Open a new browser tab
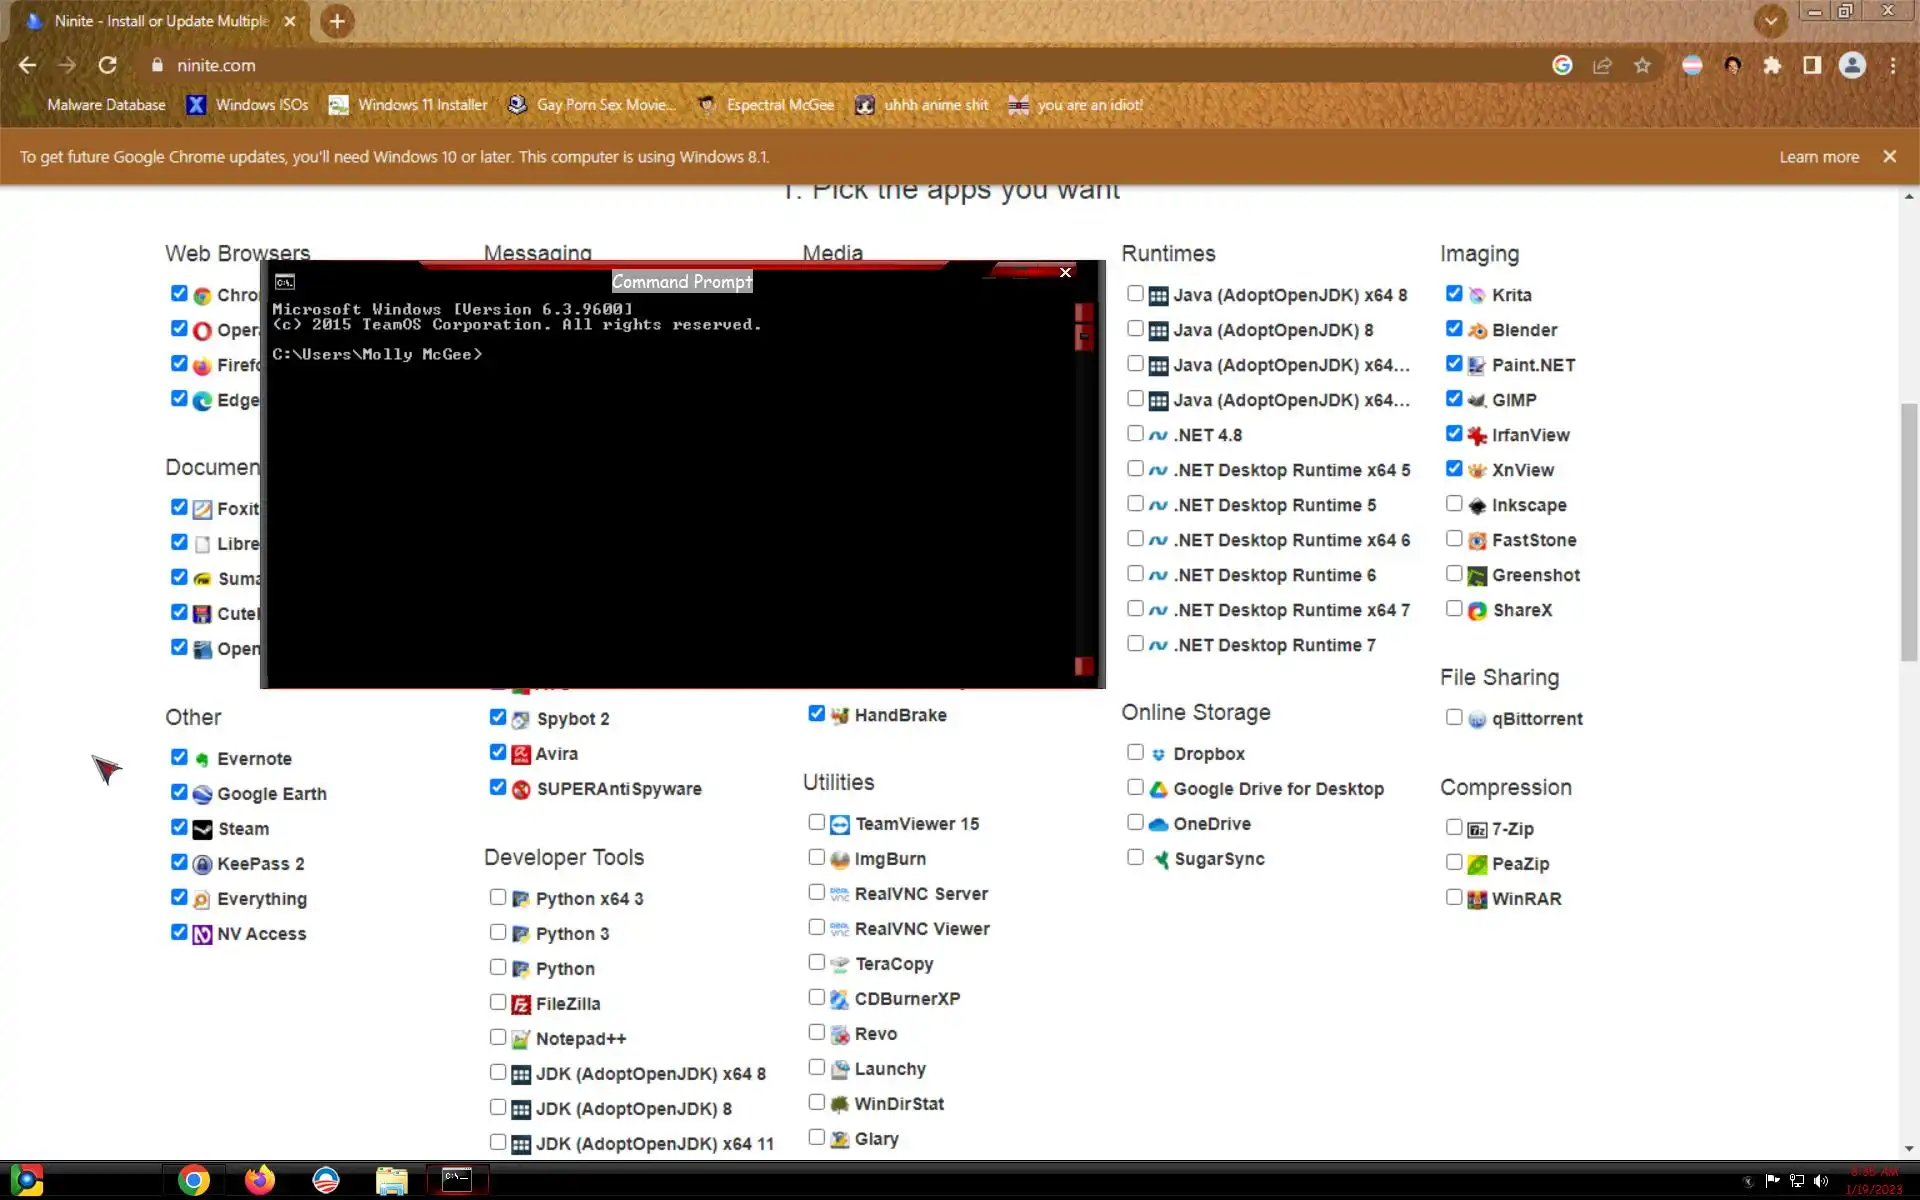This screenshot has width=1920, height=1200. [x=337, y=21]
